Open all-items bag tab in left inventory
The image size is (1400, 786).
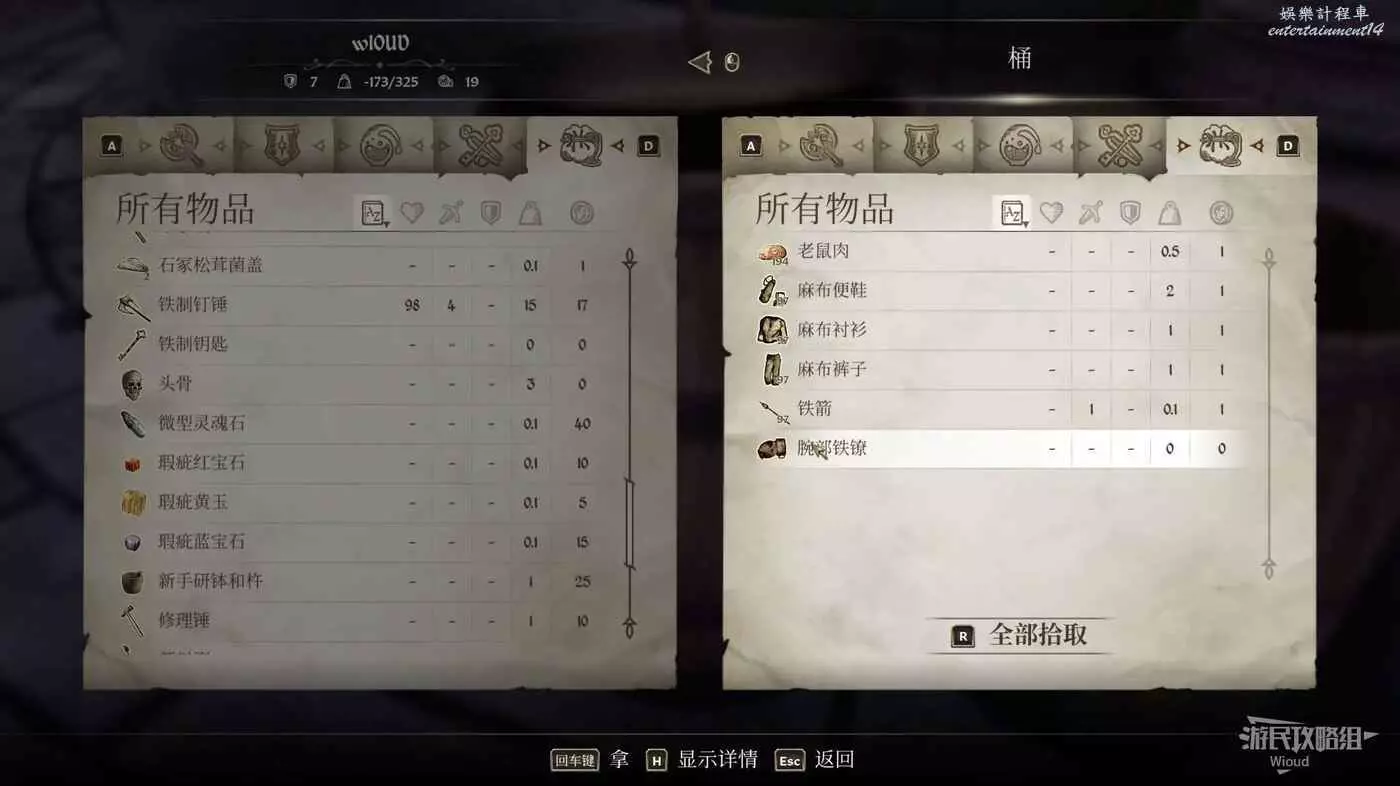pos(581,146)
